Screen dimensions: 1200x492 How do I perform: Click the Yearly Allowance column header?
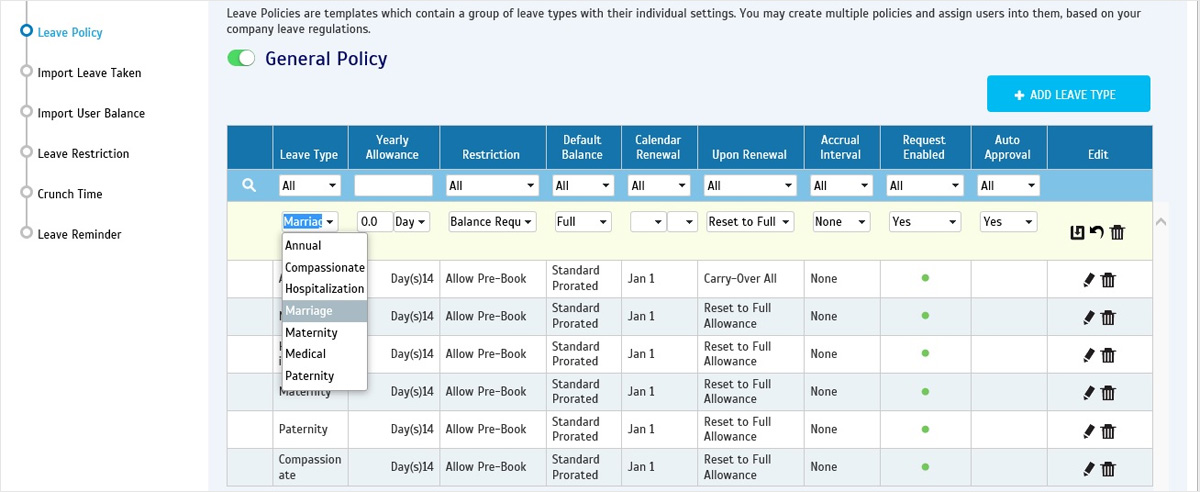click(392, 147)
